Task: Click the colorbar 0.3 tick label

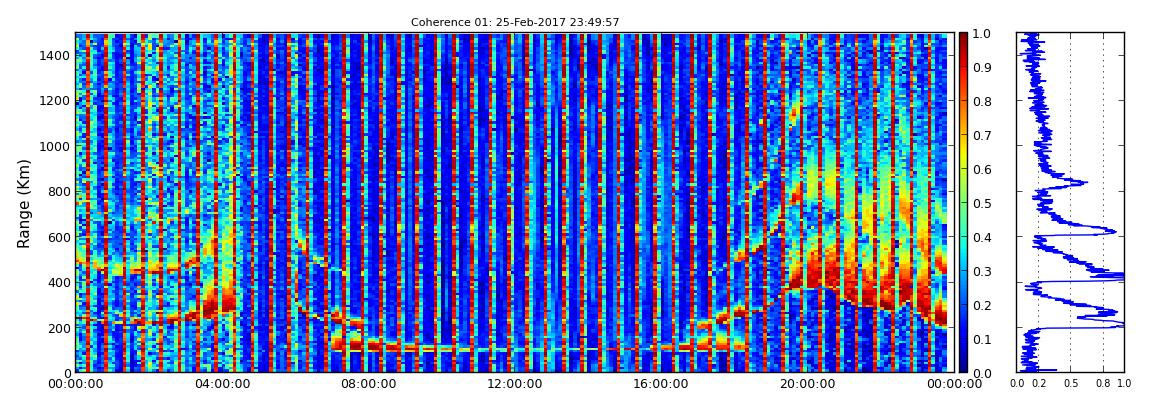Action: point(984,271)
